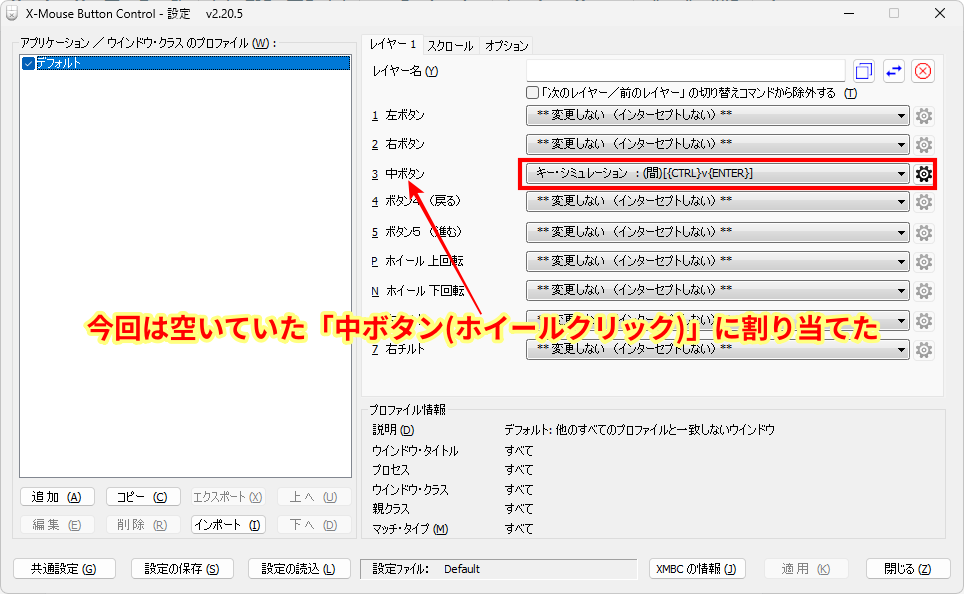Switch to the オプション tab

508,46
